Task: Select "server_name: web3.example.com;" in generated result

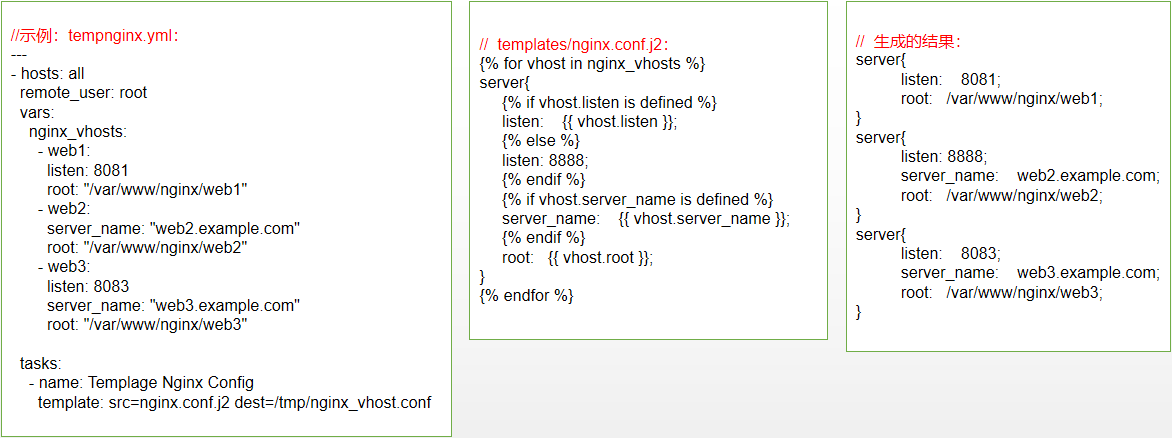Action: pyautogui.click(x=1029, y=273)
